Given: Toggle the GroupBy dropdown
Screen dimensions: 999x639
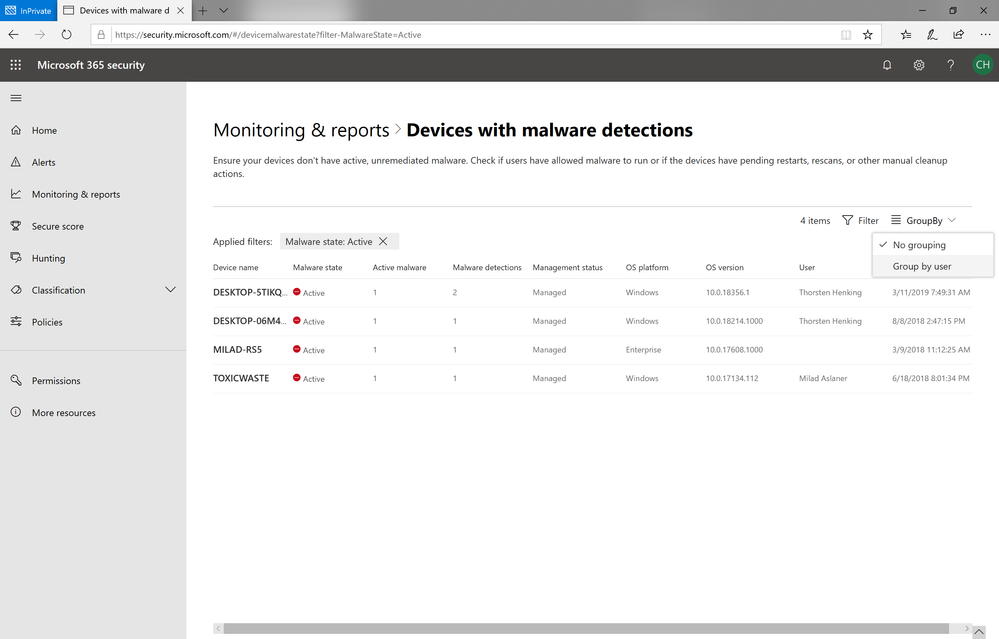Looking at the screenshot, I should click(923, 220).
